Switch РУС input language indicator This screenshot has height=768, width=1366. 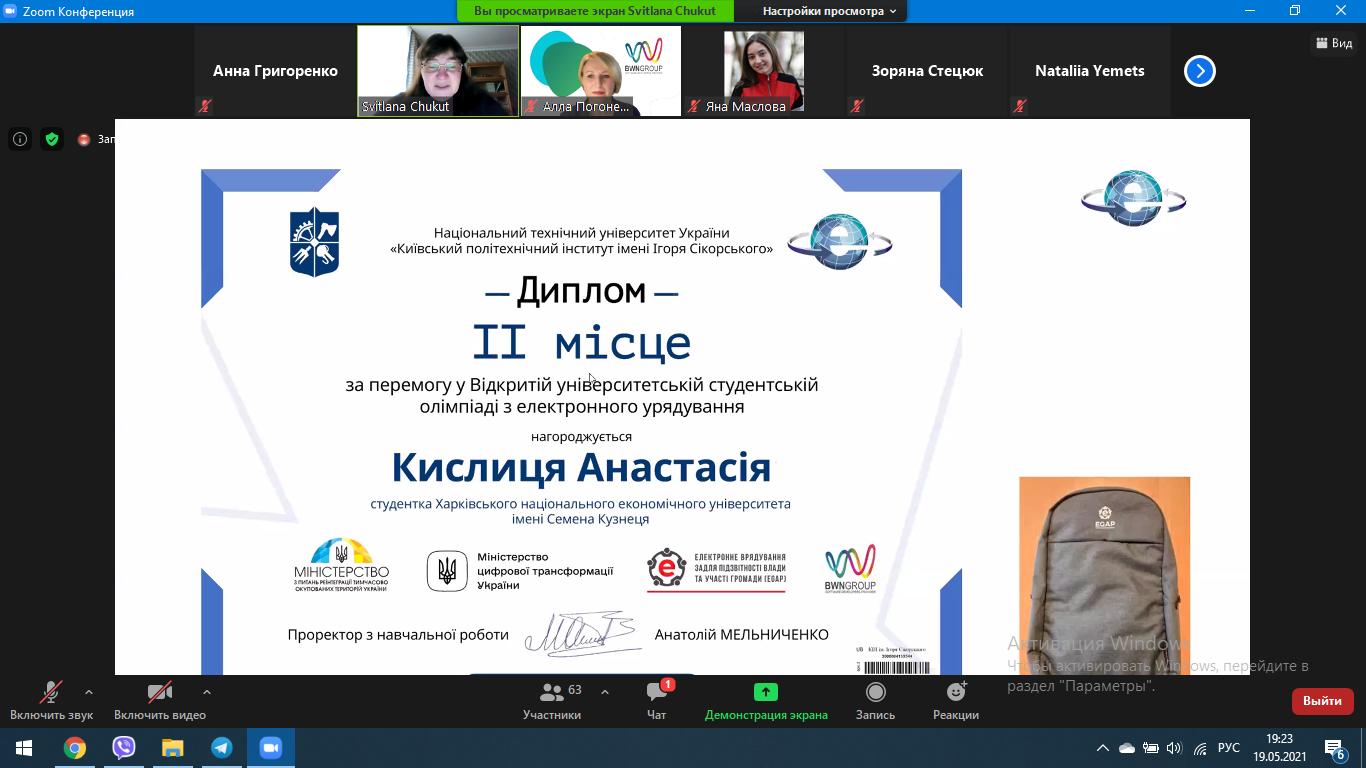[x=1229, y=748]
